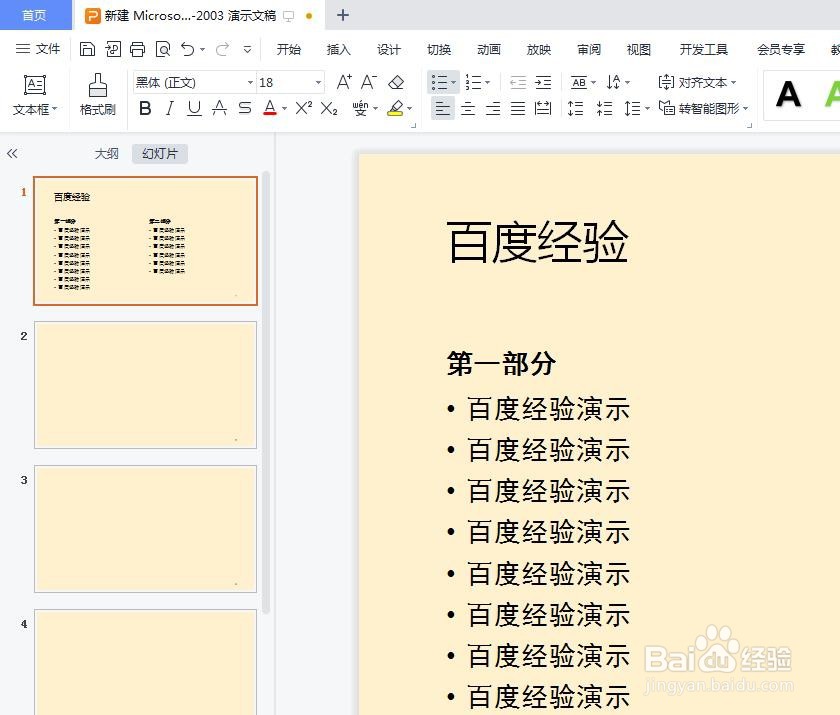The width and height of the screenshot is (840, 715).
Task: Open the 审阅 ribbon tab
Action: point(589,49)
